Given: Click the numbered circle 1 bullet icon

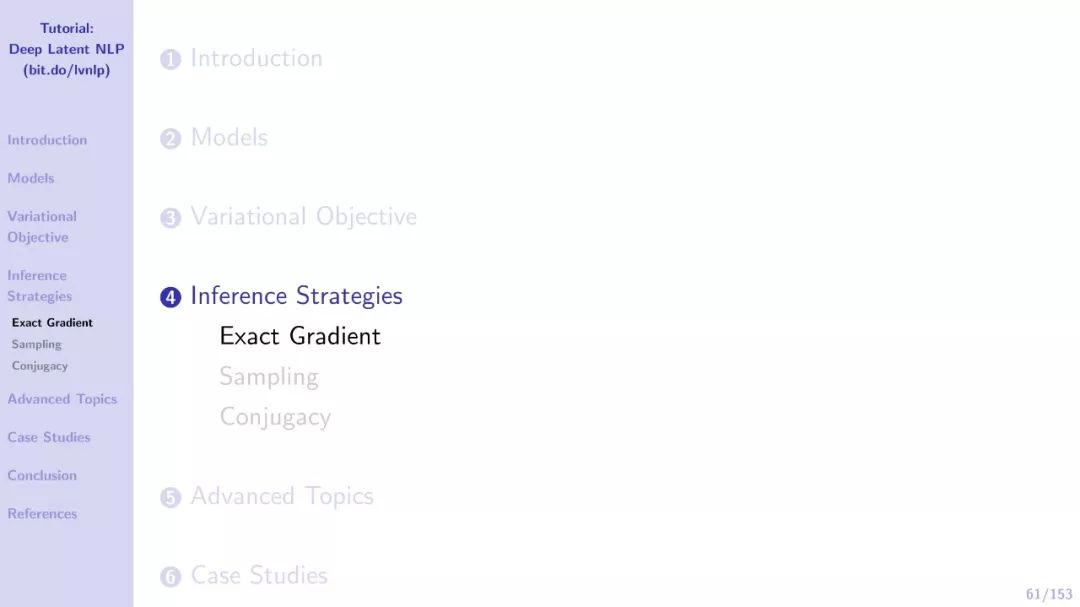Looking at the screenshot, I should click(170, 60).
